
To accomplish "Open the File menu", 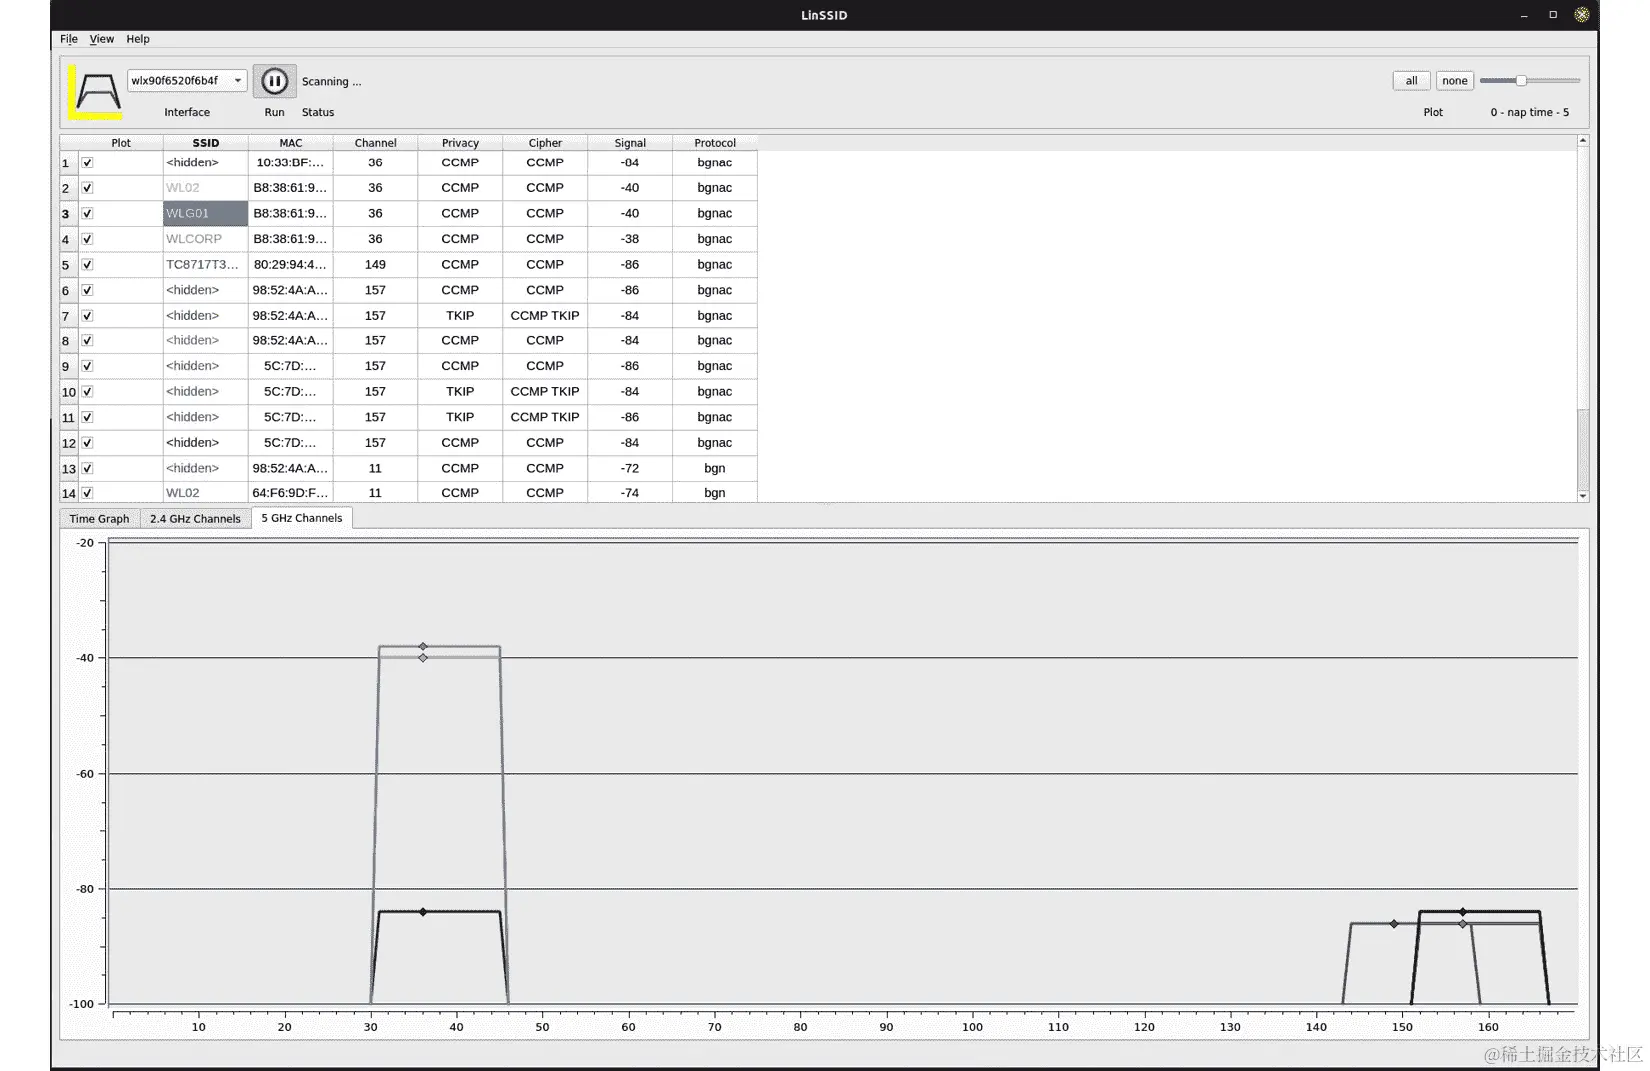I will tap(68, 39).
